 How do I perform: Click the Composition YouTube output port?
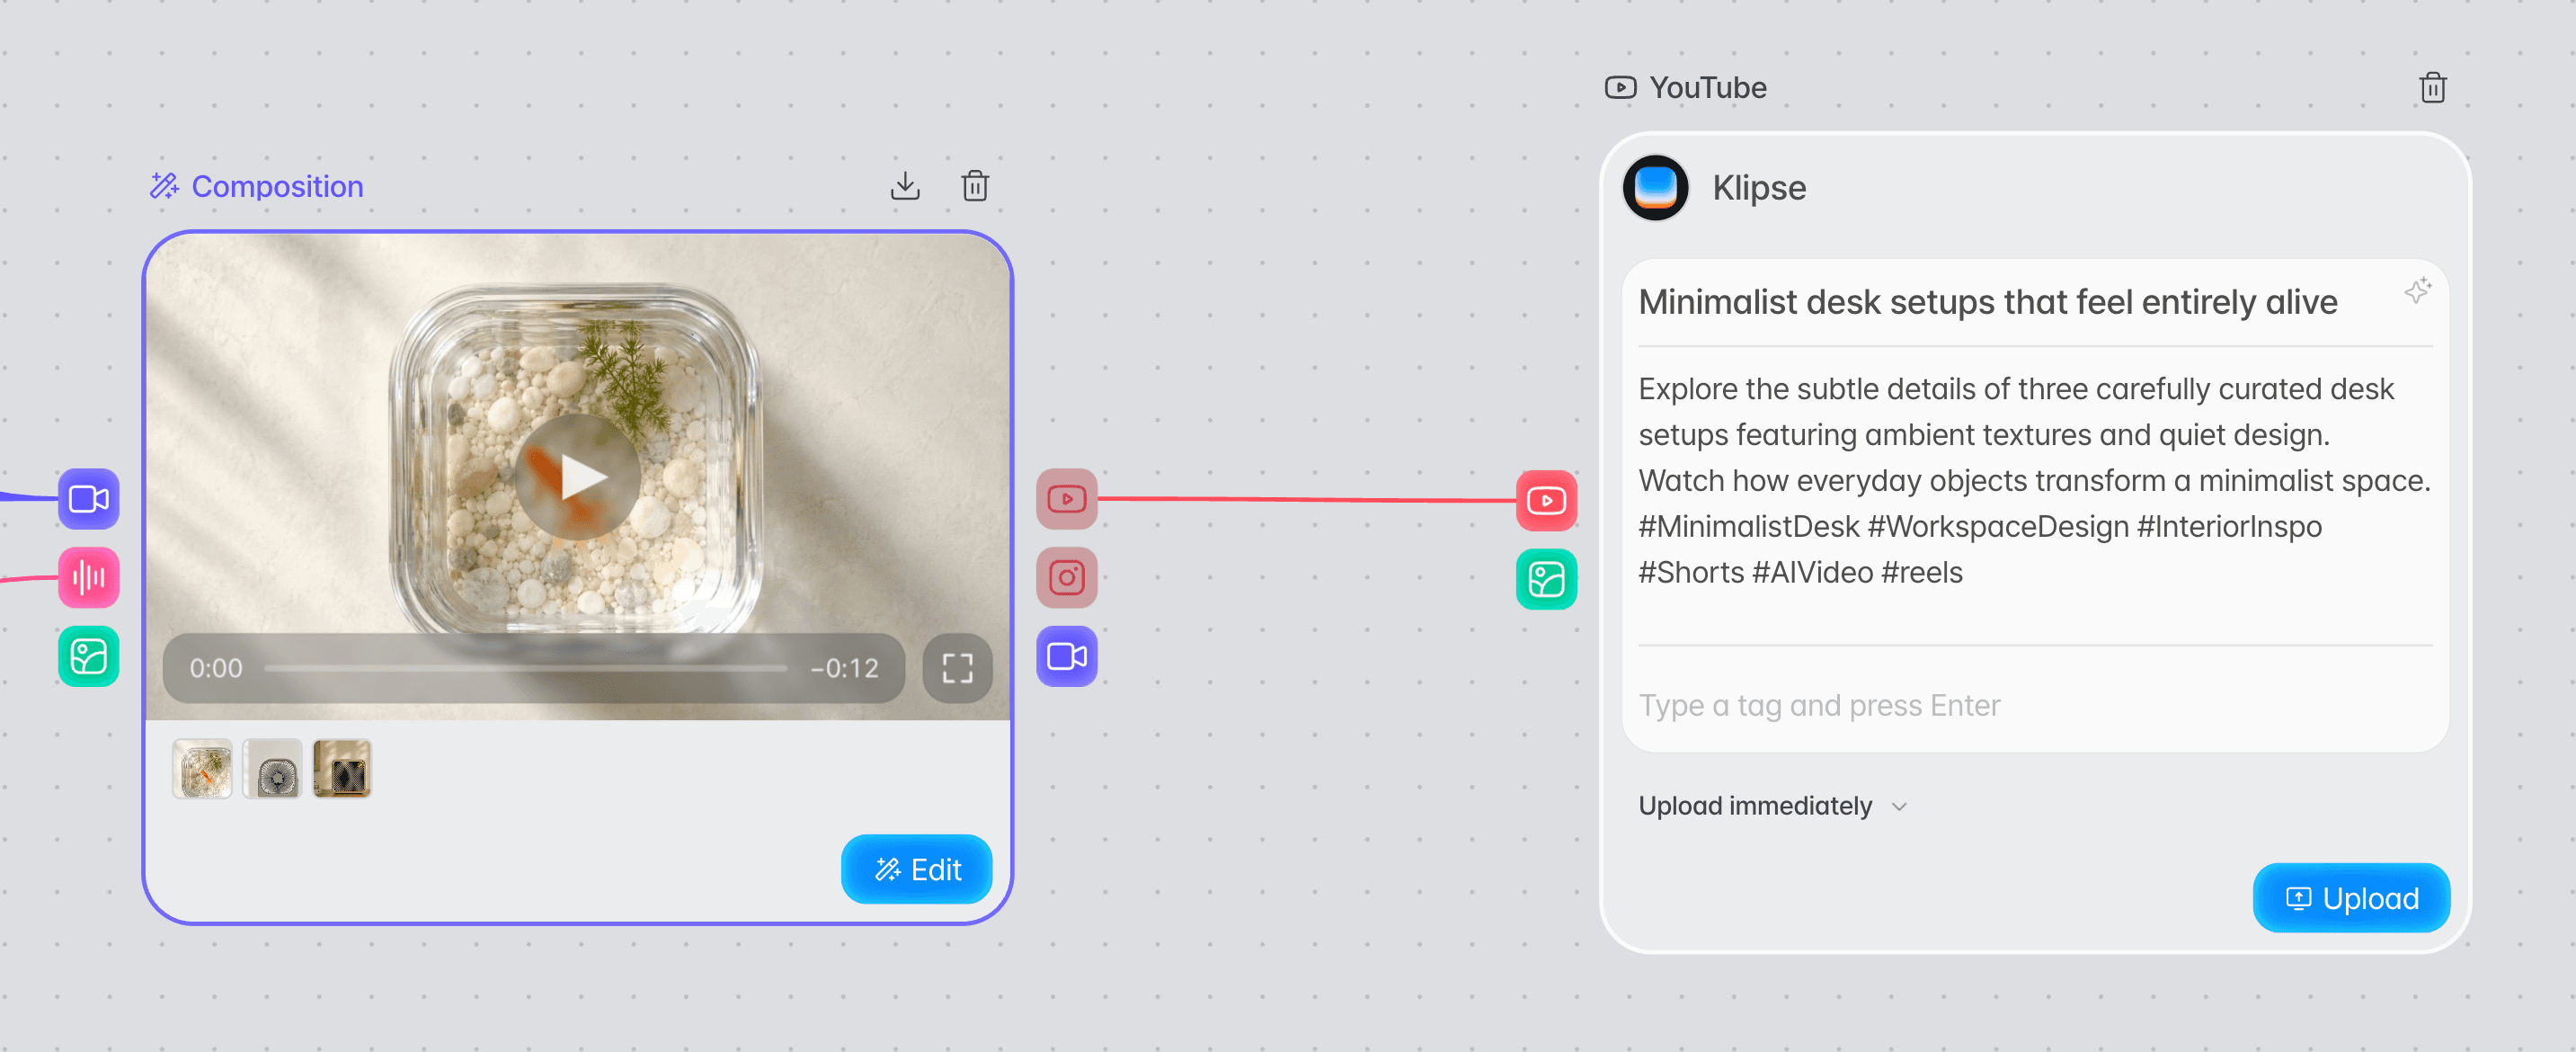pyautogui.click(x=1067, y=498)
